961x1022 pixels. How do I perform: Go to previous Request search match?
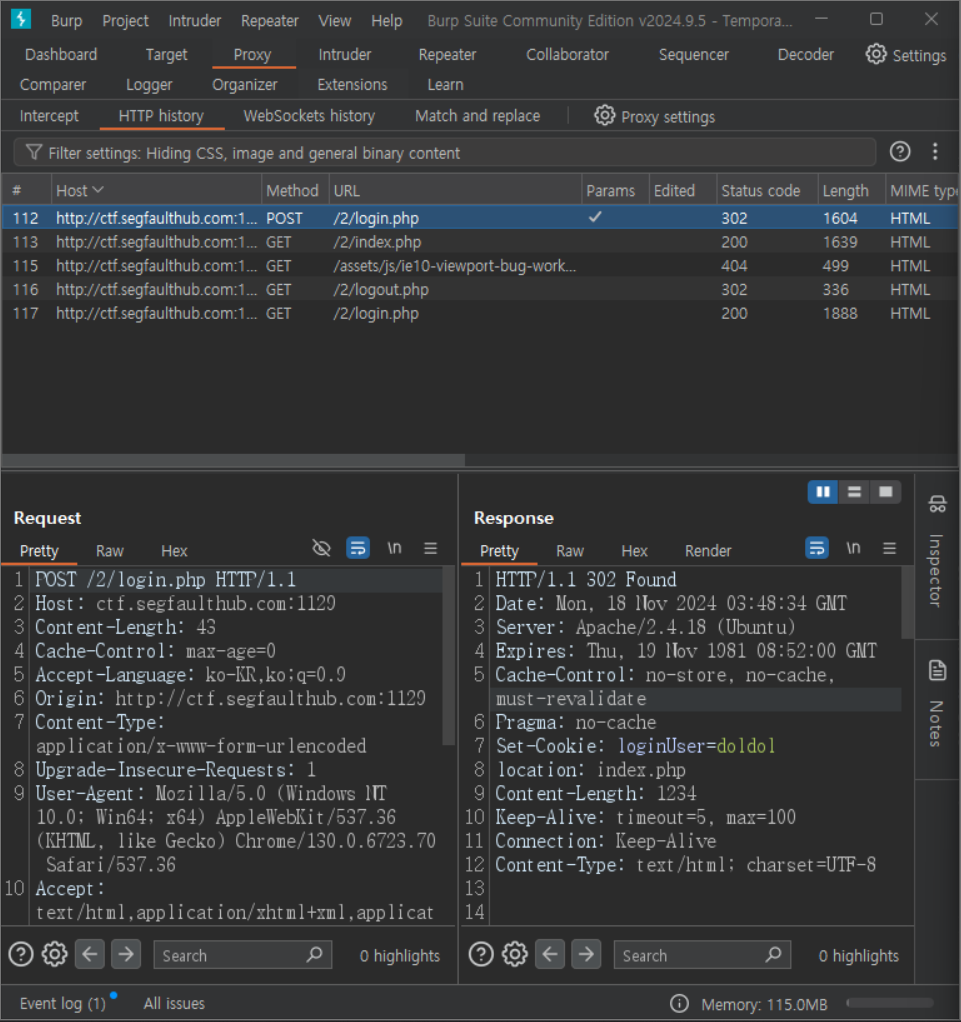click(90, 955)
